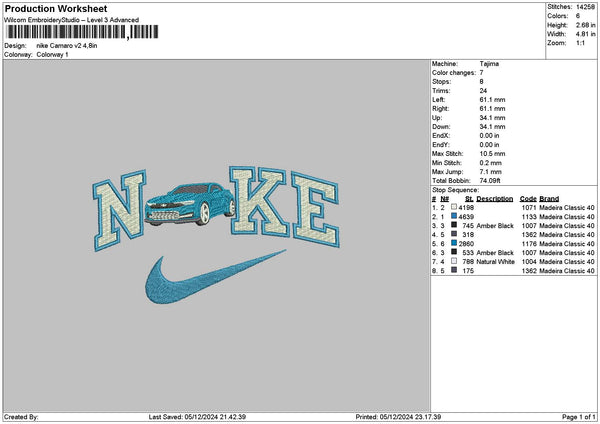Click the Zoom value 1:1
This screenshot has height=424, width=600.
click(x=580, y=43)
